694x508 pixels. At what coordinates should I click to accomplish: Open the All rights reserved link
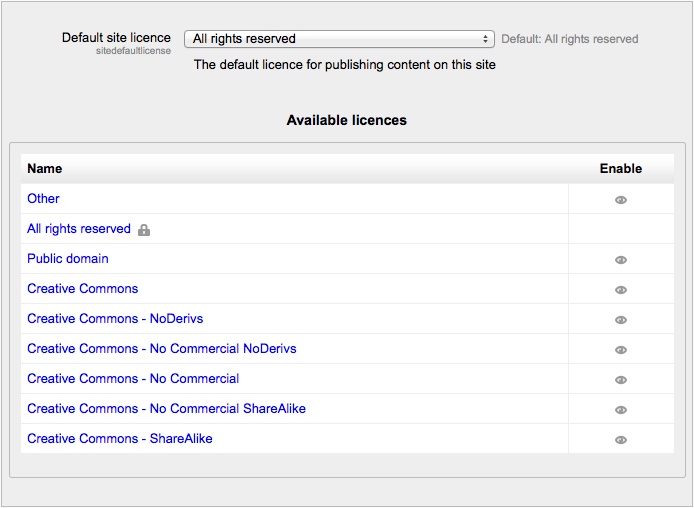point(79,229)
